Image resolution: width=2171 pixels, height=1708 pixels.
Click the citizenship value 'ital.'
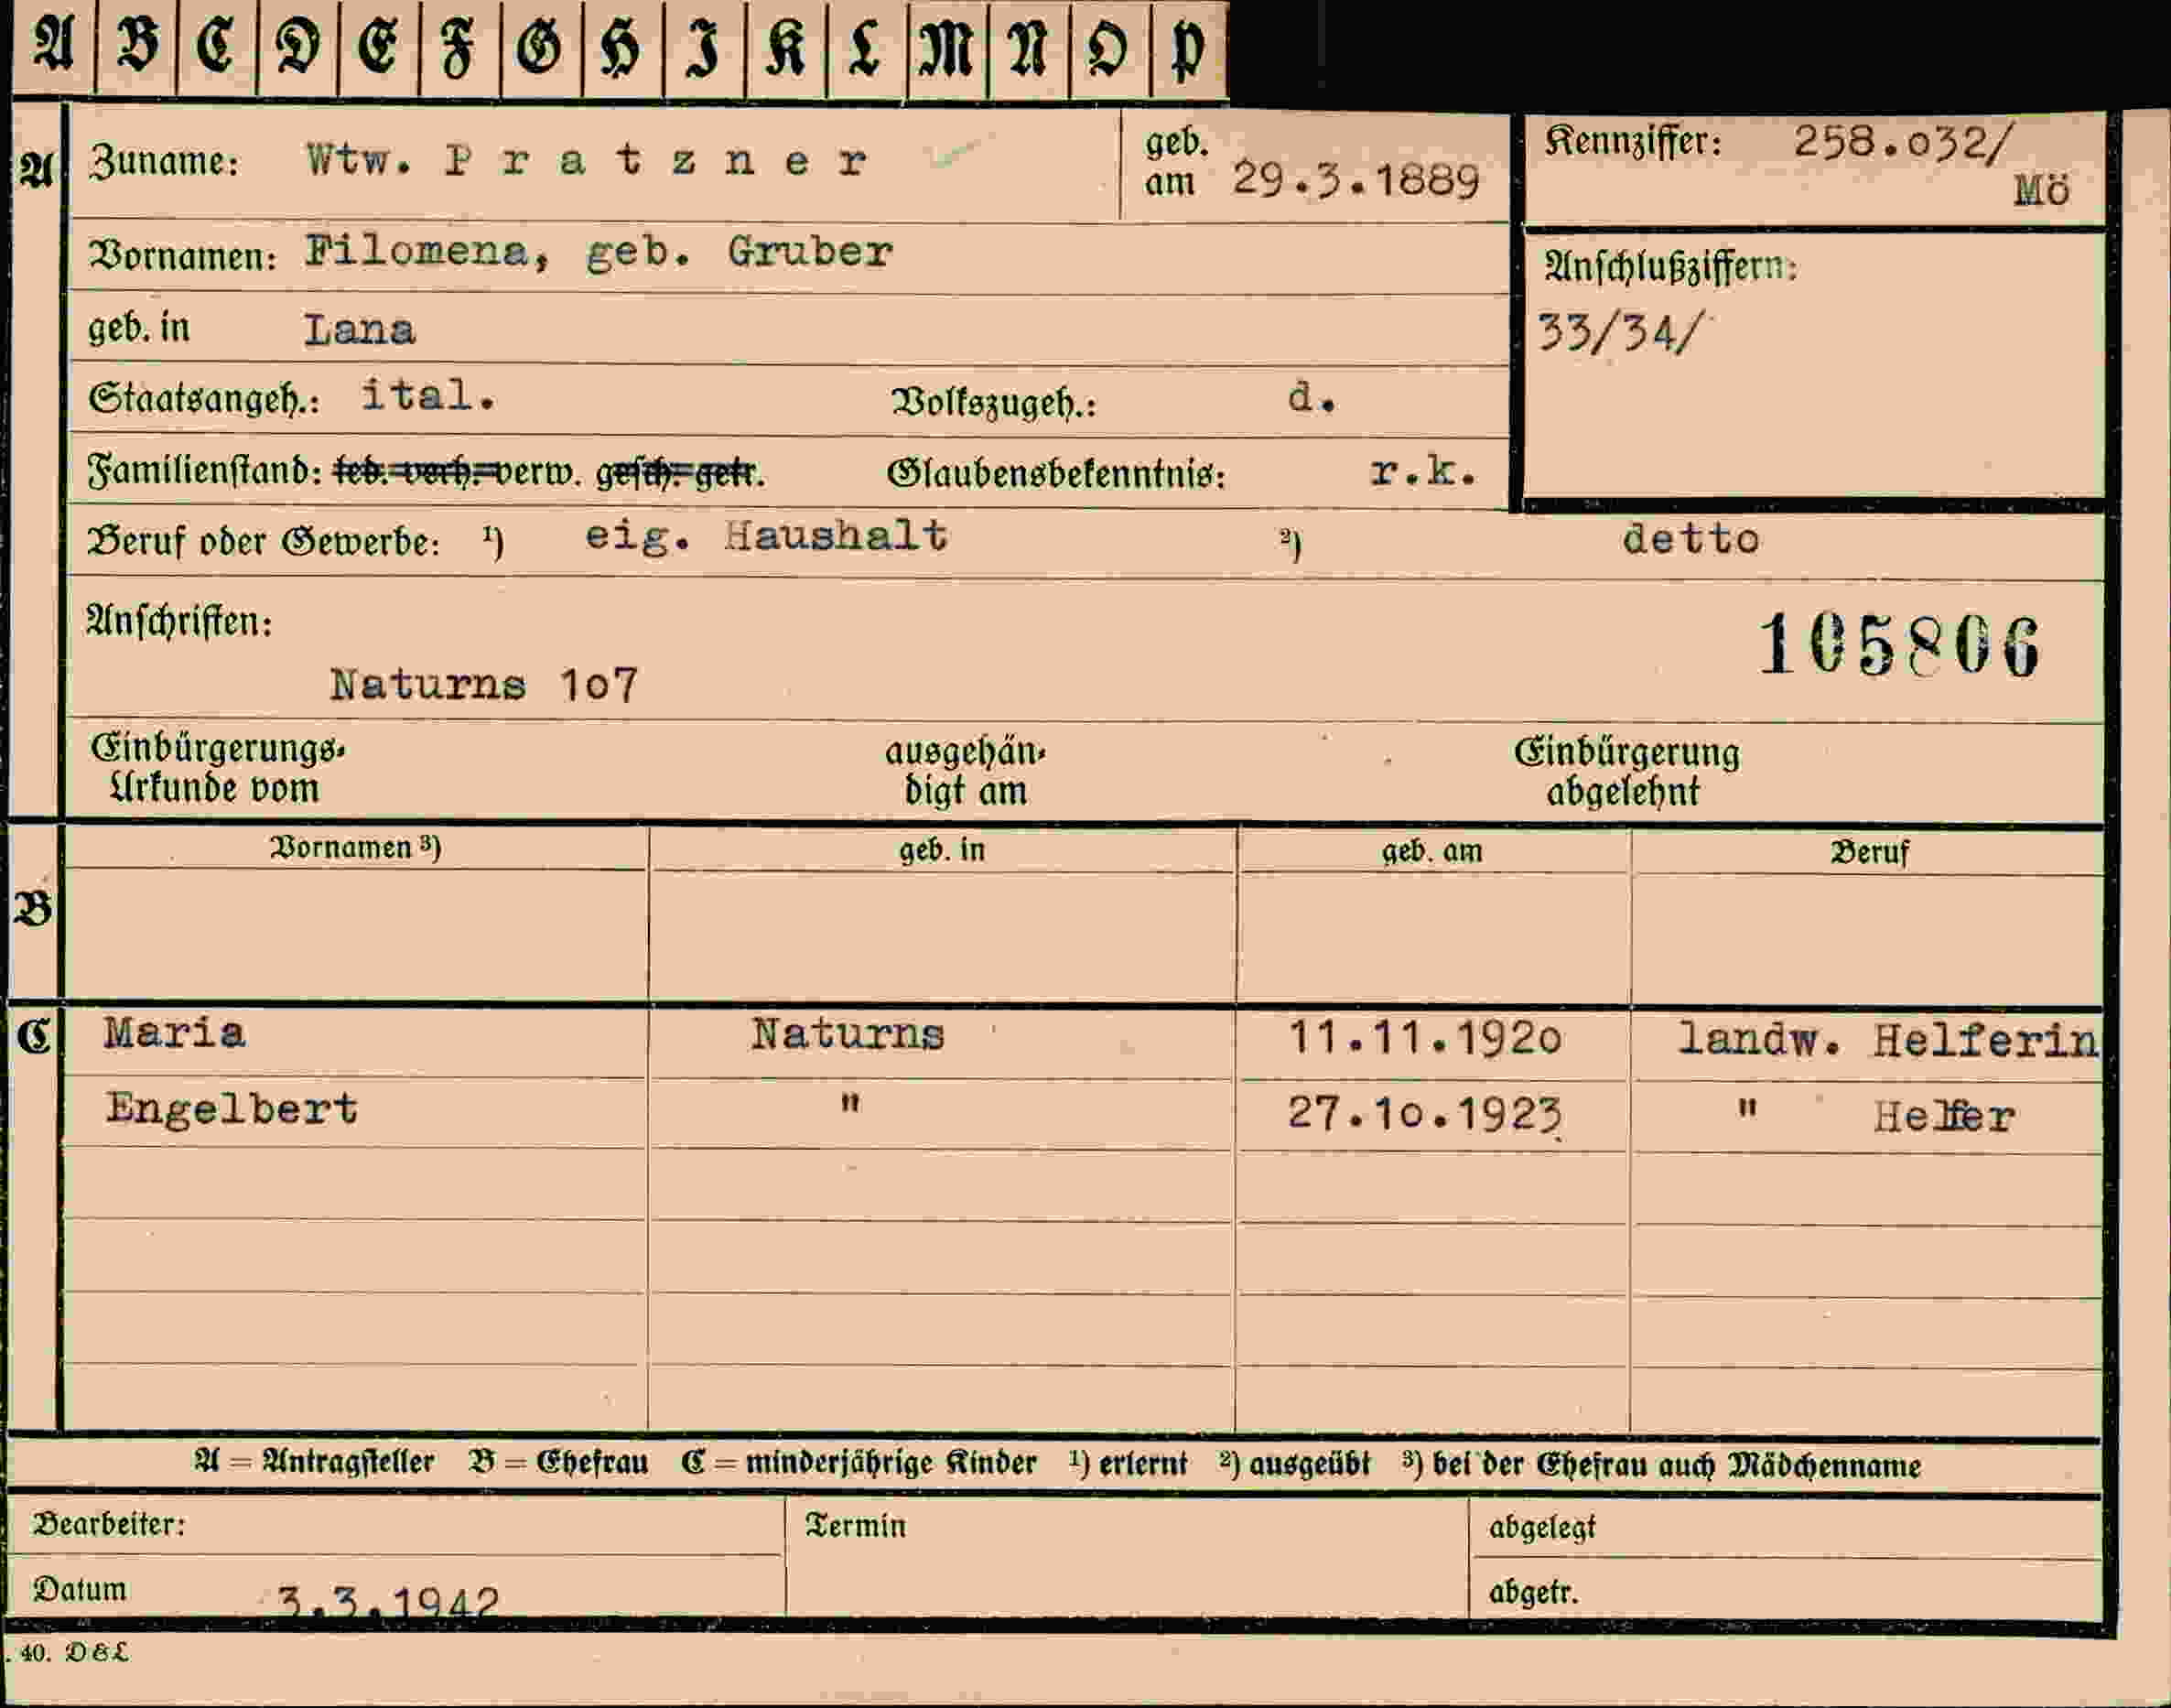(428, 396)
